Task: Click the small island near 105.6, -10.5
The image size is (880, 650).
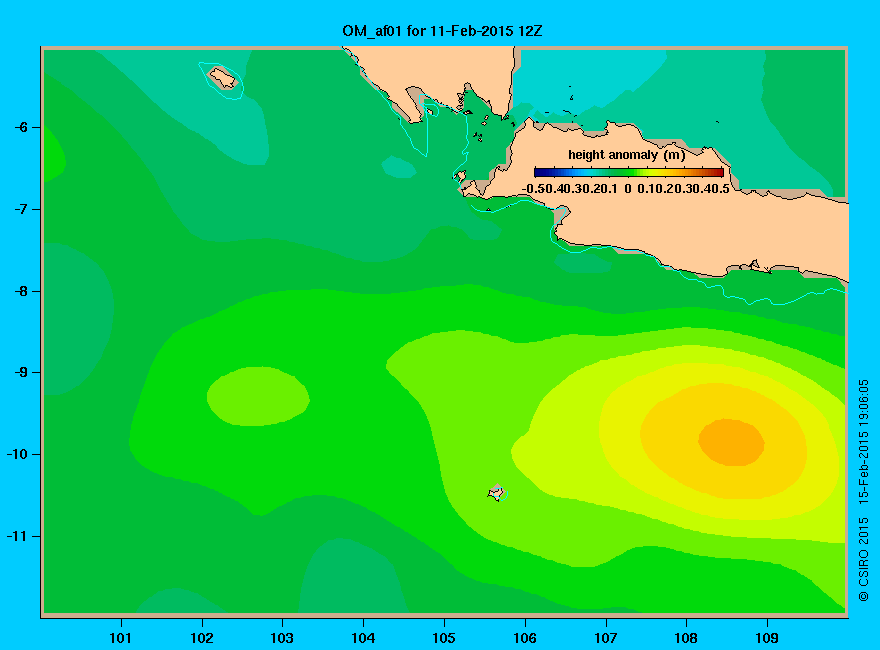Action: click(497, 493)
